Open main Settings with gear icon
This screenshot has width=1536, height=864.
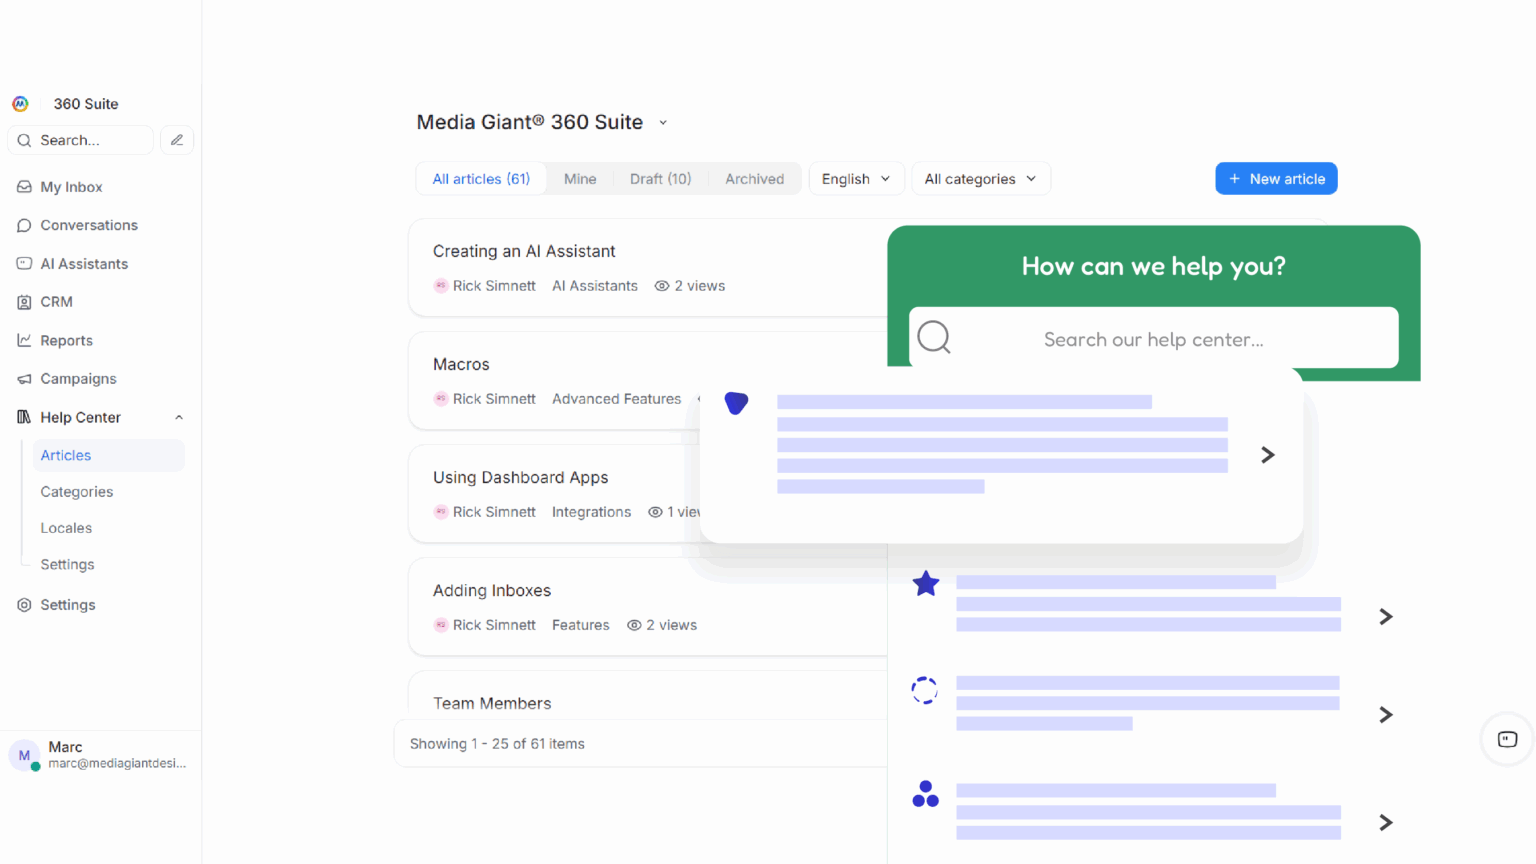67,605
